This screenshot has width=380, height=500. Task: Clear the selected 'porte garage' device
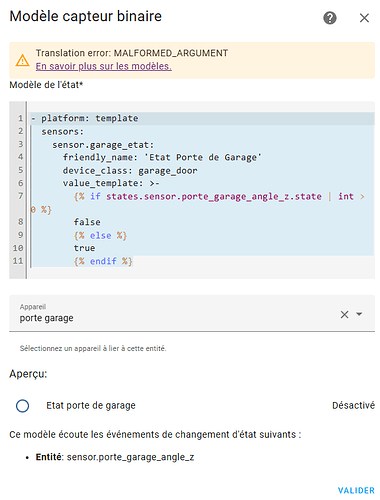coord(344,314)
